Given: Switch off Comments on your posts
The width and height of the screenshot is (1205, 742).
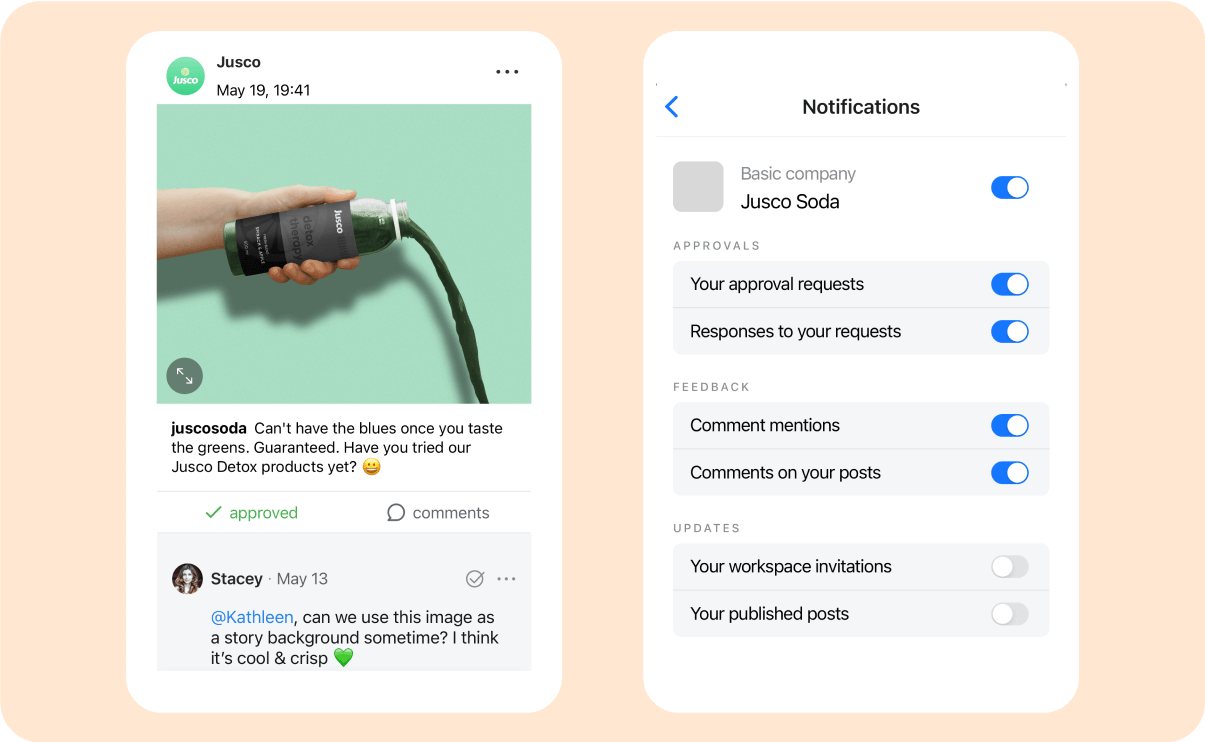Looking at the screenshot, I should [x=1009, y=472].
